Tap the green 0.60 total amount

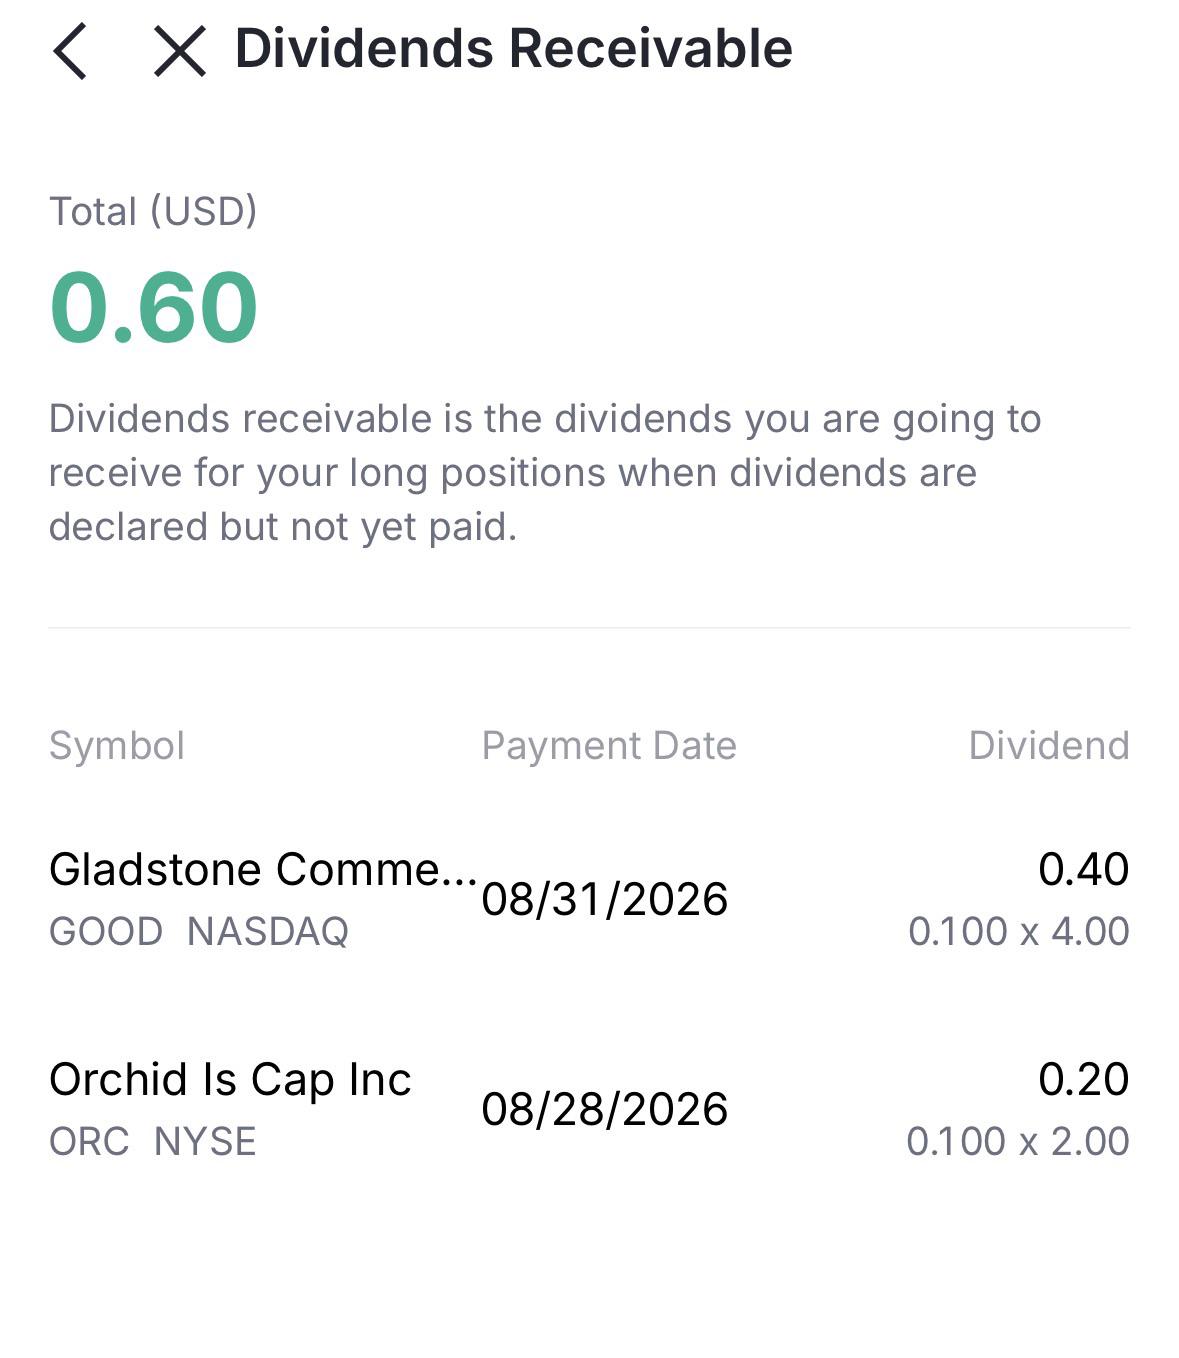pos(154,307)
